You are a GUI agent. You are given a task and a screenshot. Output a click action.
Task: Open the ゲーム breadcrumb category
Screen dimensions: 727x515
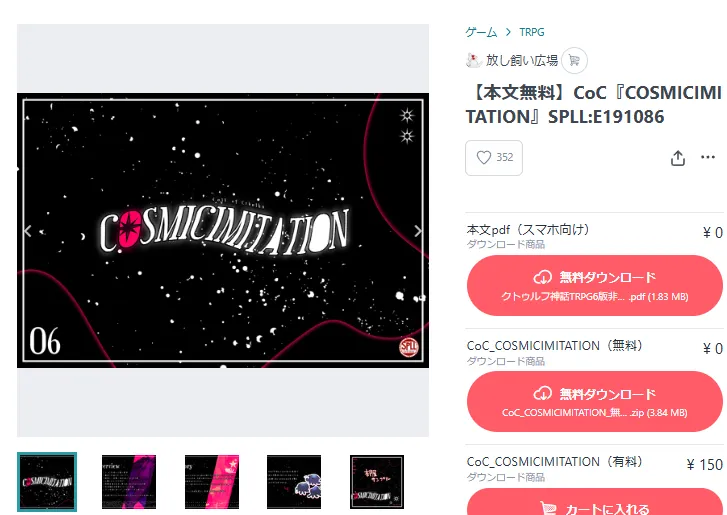[x=481, y=32]
